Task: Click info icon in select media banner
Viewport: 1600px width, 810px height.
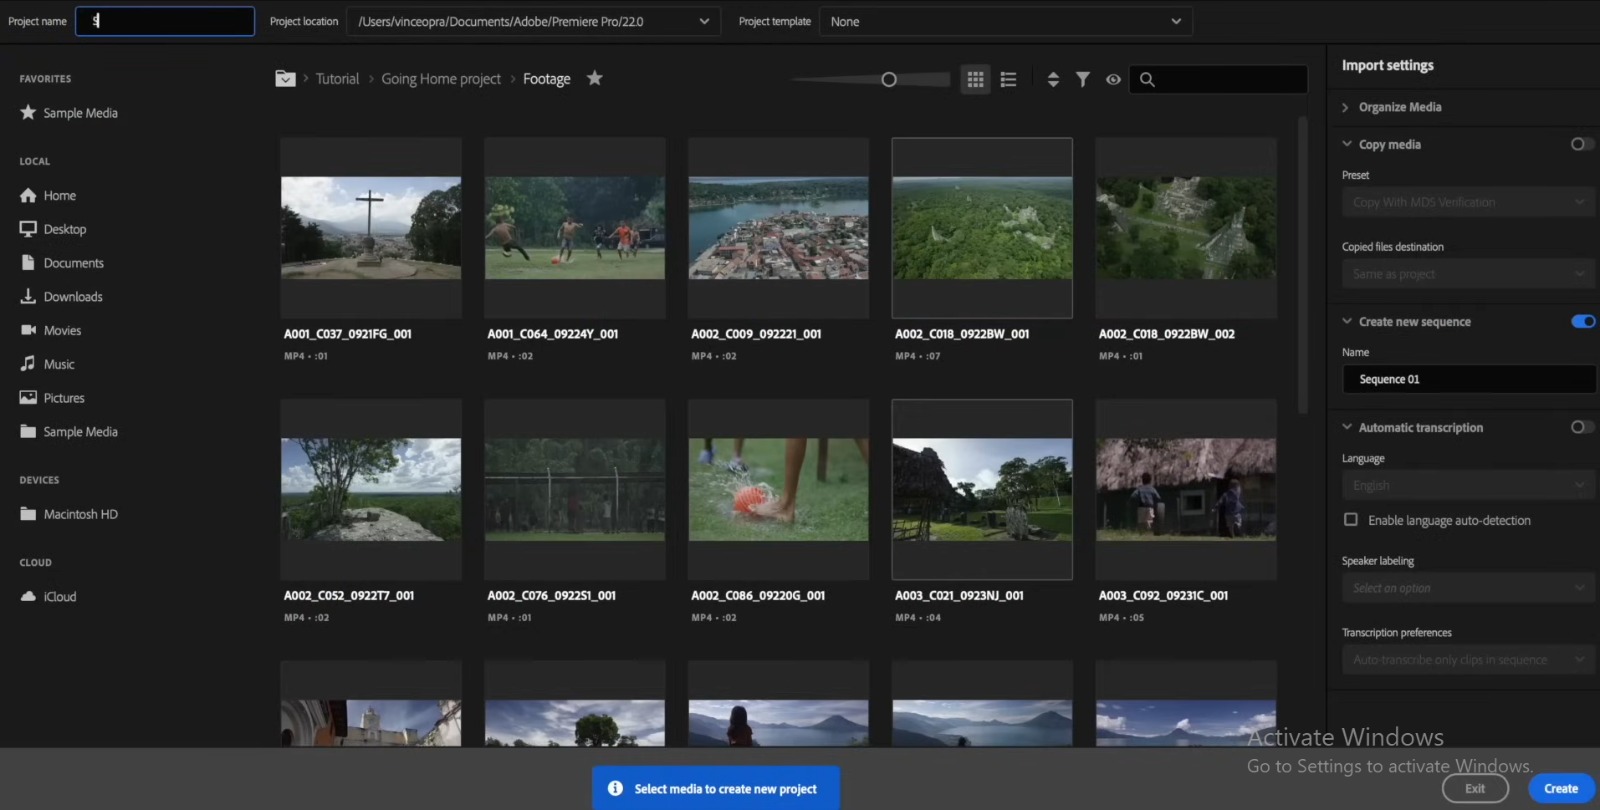Action: pyautogui.click(x=615, y=788)
